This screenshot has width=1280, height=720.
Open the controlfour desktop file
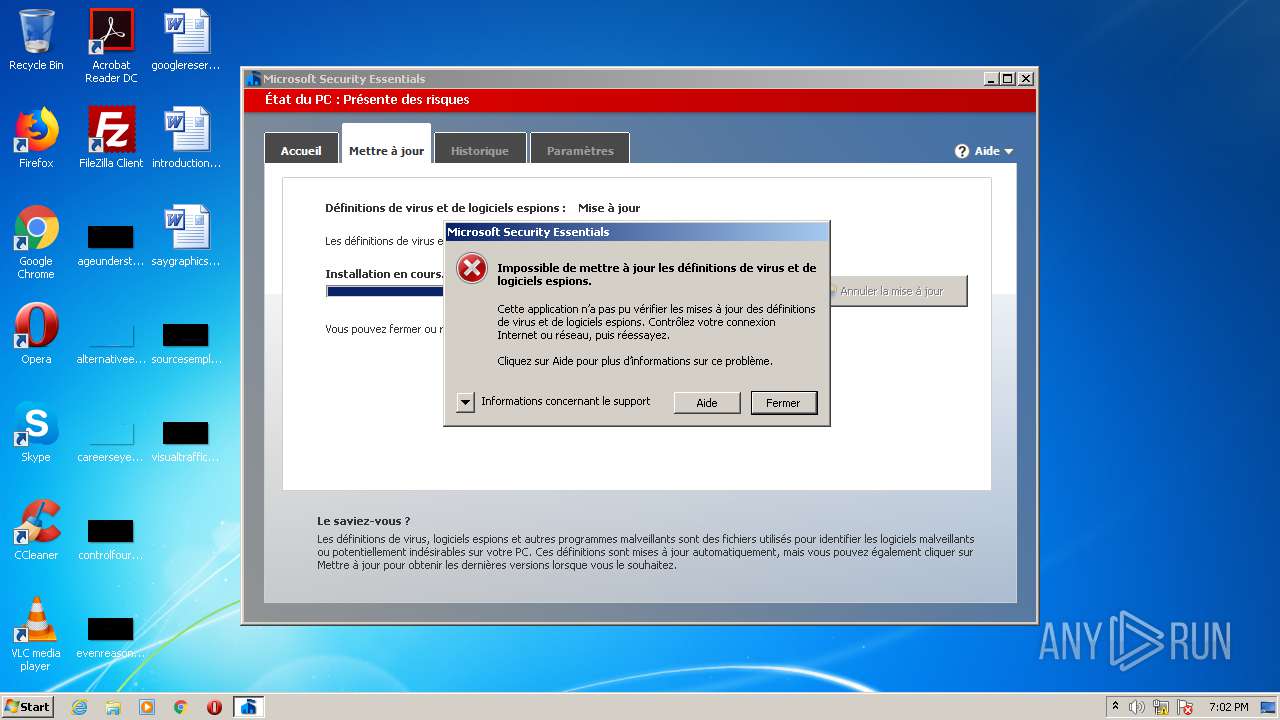point(111,540)
